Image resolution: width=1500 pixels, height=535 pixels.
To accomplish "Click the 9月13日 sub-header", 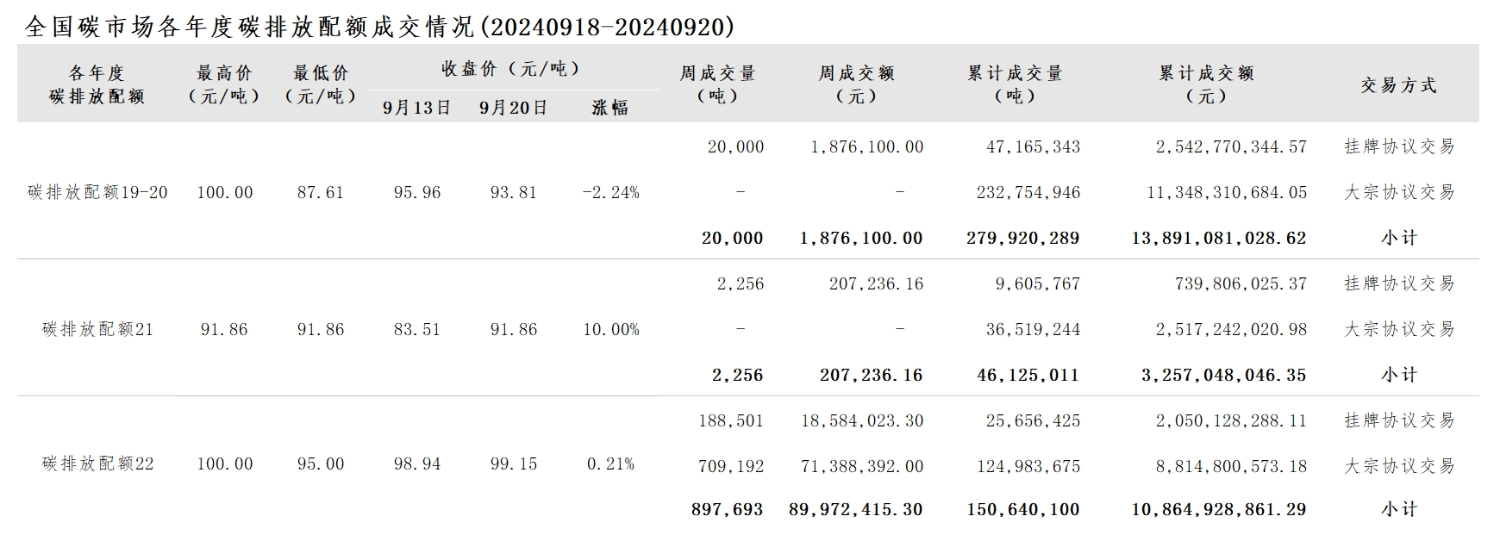I will pyautogui.click(x=417, y=108).
